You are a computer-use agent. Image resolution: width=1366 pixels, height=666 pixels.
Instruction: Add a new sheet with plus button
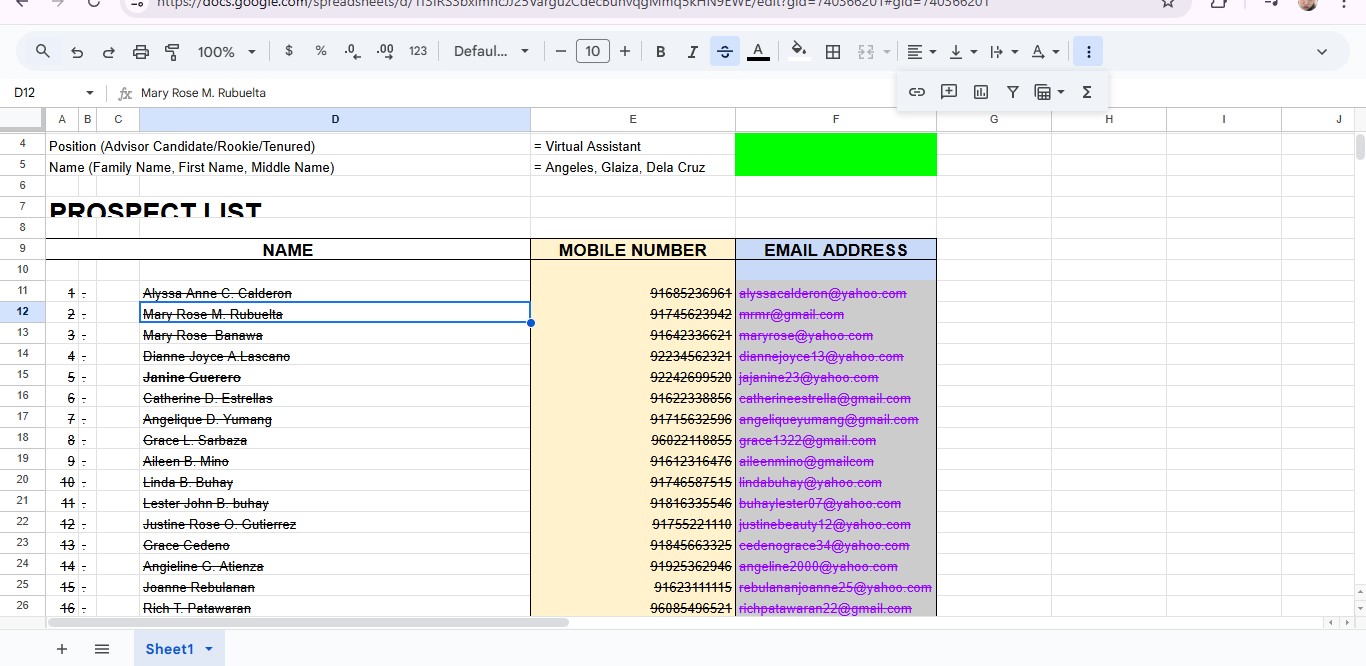[x=62, y=649]
